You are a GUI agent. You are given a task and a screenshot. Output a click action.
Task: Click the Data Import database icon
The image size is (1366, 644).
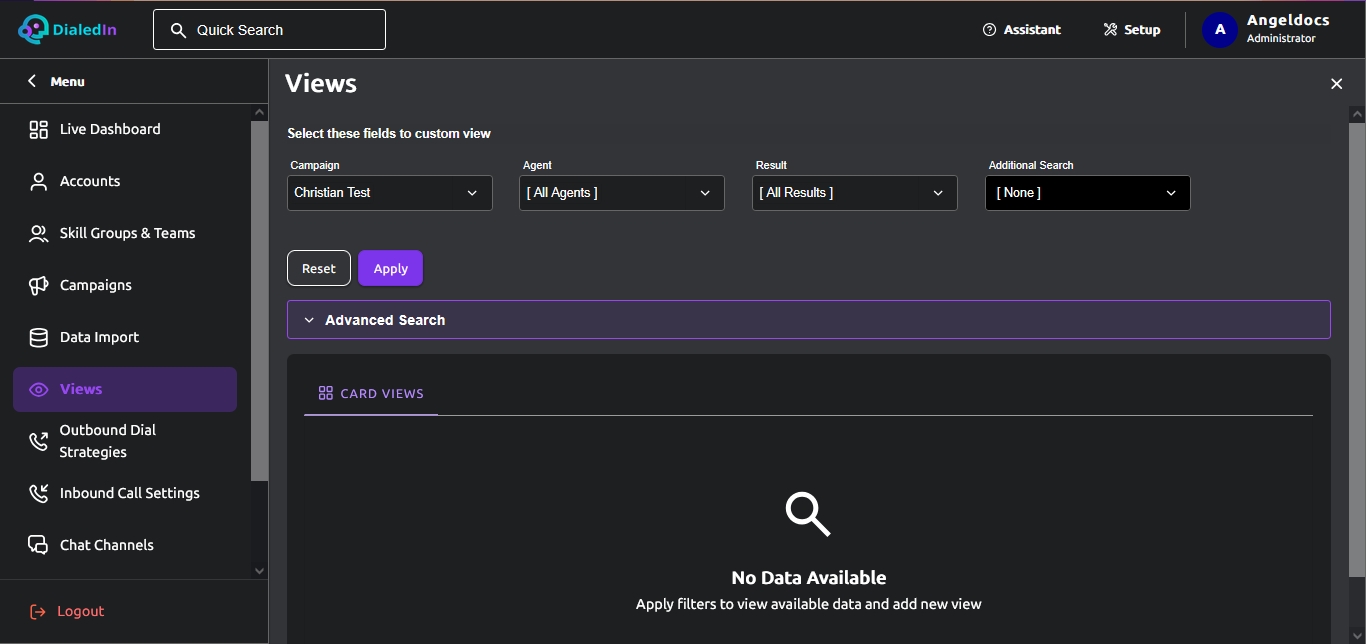point(38,337)
